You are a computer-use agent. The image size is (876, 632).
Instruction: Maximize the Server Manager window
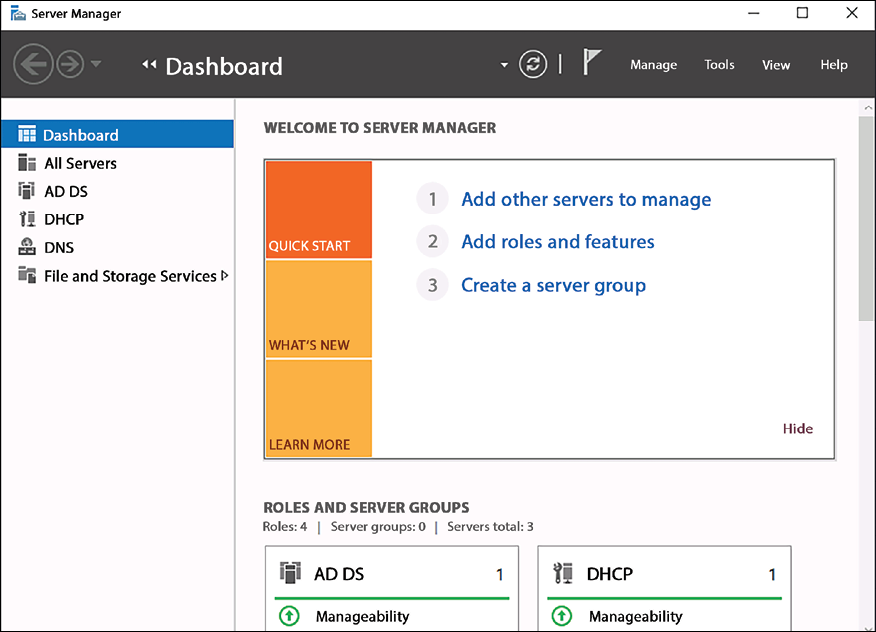click(x=802, y=13)
